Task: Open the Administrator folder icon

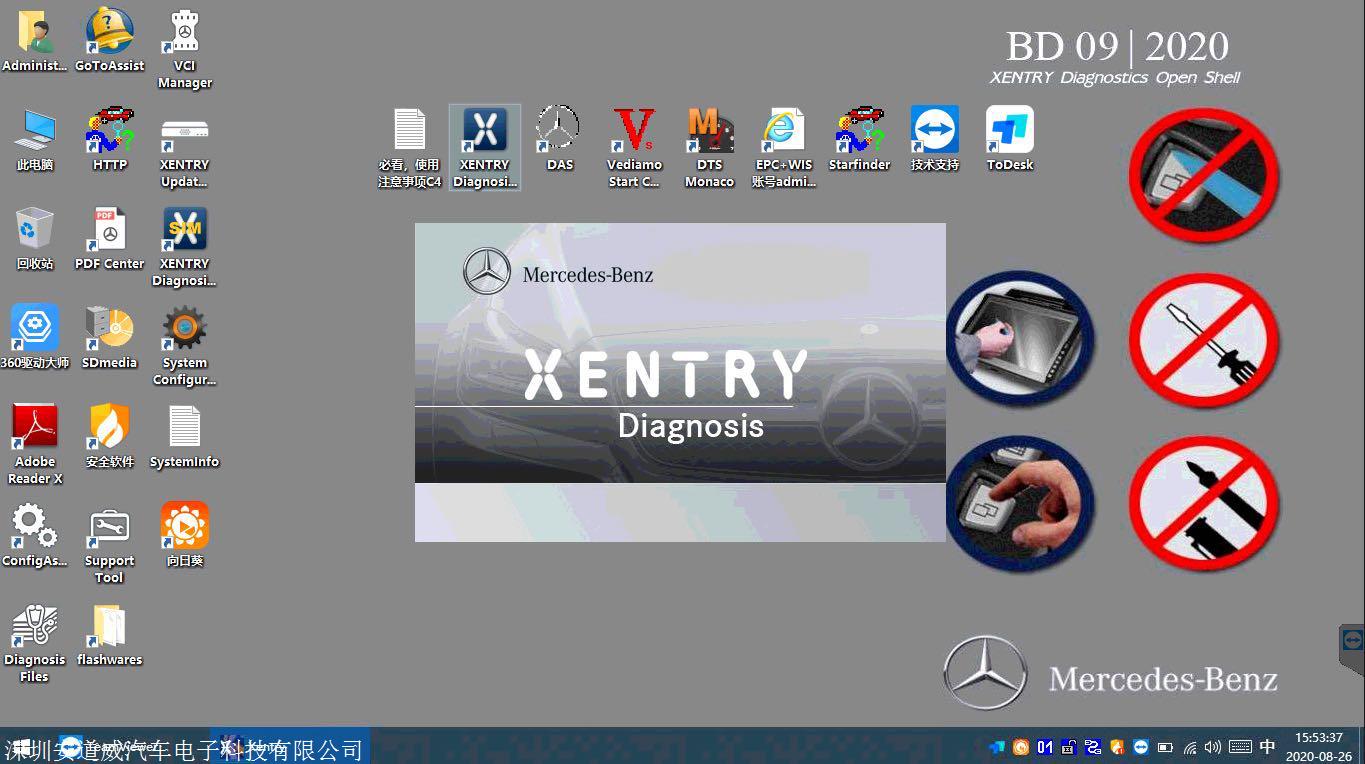Action: click(x=35, y=41)
